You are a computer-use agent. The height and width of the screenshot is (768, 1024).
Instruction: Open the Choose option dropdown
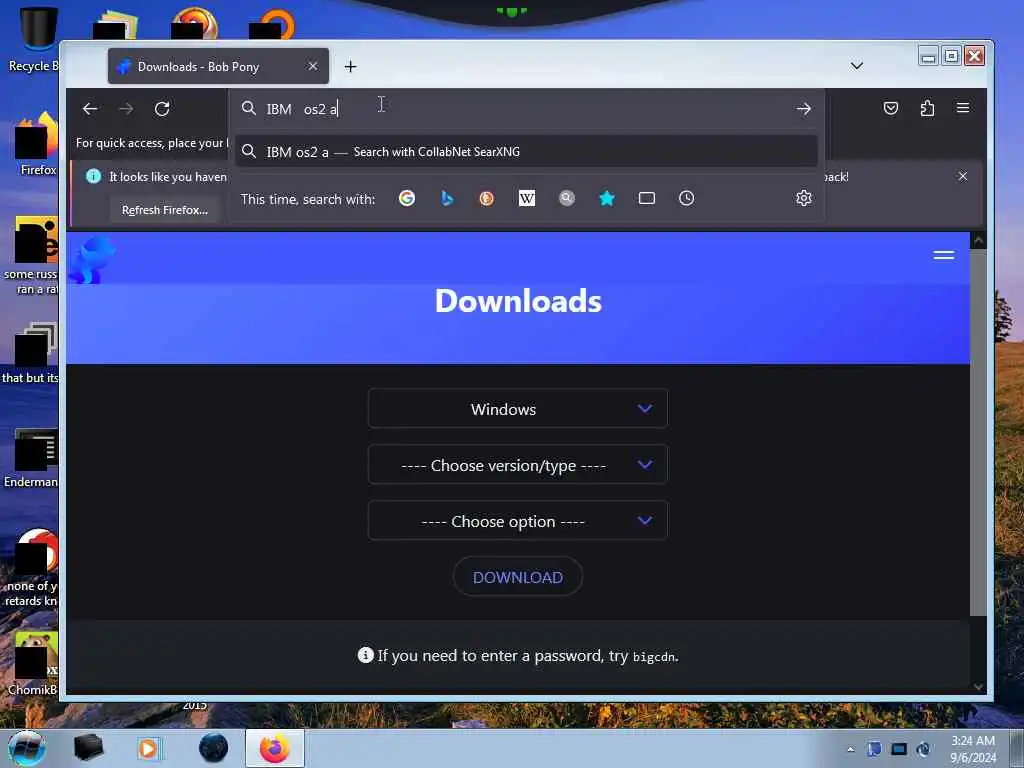click(x=518, y=521)
